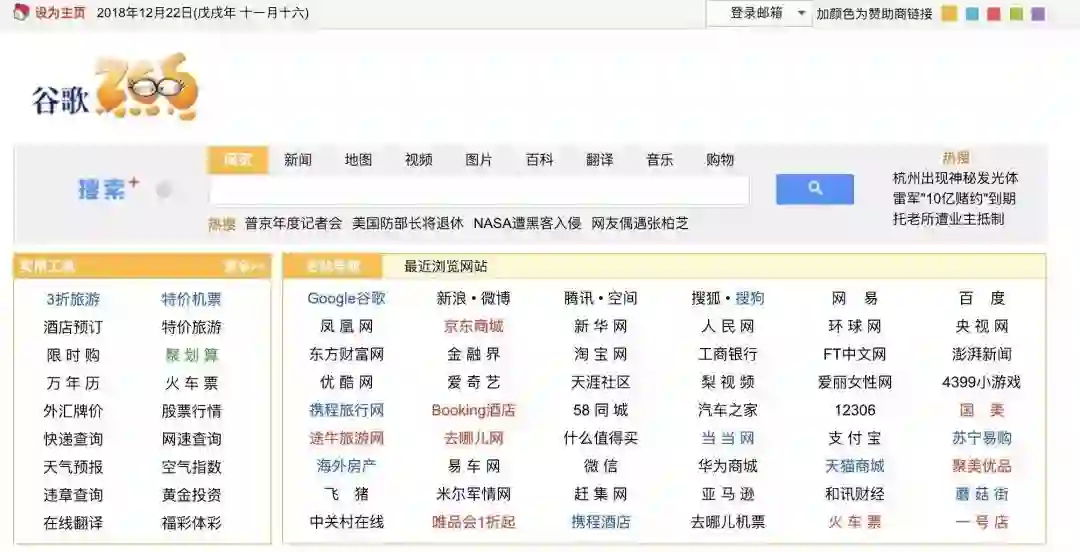
Task: Open hot search 网友偶遇张柏芝
Action: click(640, 223)
